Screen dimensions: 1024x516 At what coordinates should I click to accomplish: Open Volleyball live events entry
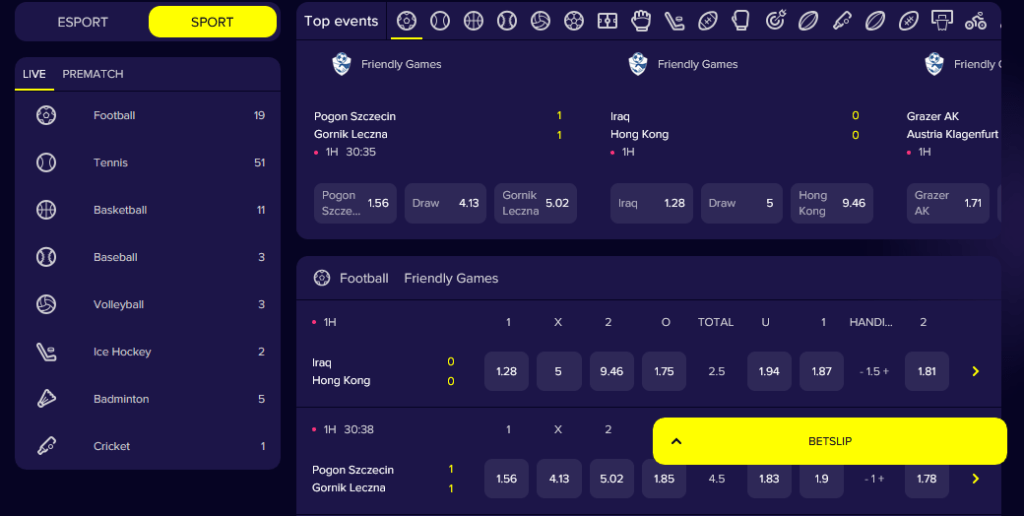[x=148, y=304]
